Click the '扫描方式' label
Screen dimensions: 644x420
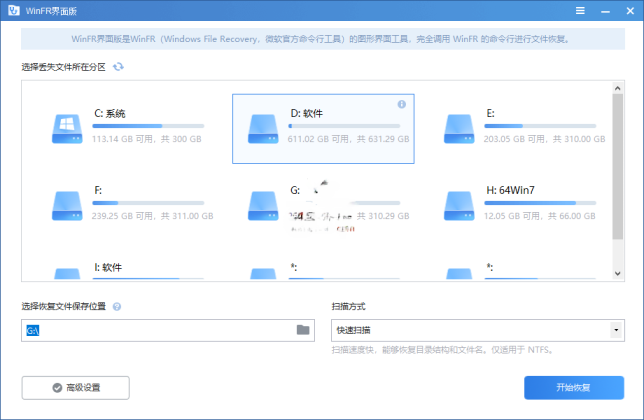tap(348, 306)
